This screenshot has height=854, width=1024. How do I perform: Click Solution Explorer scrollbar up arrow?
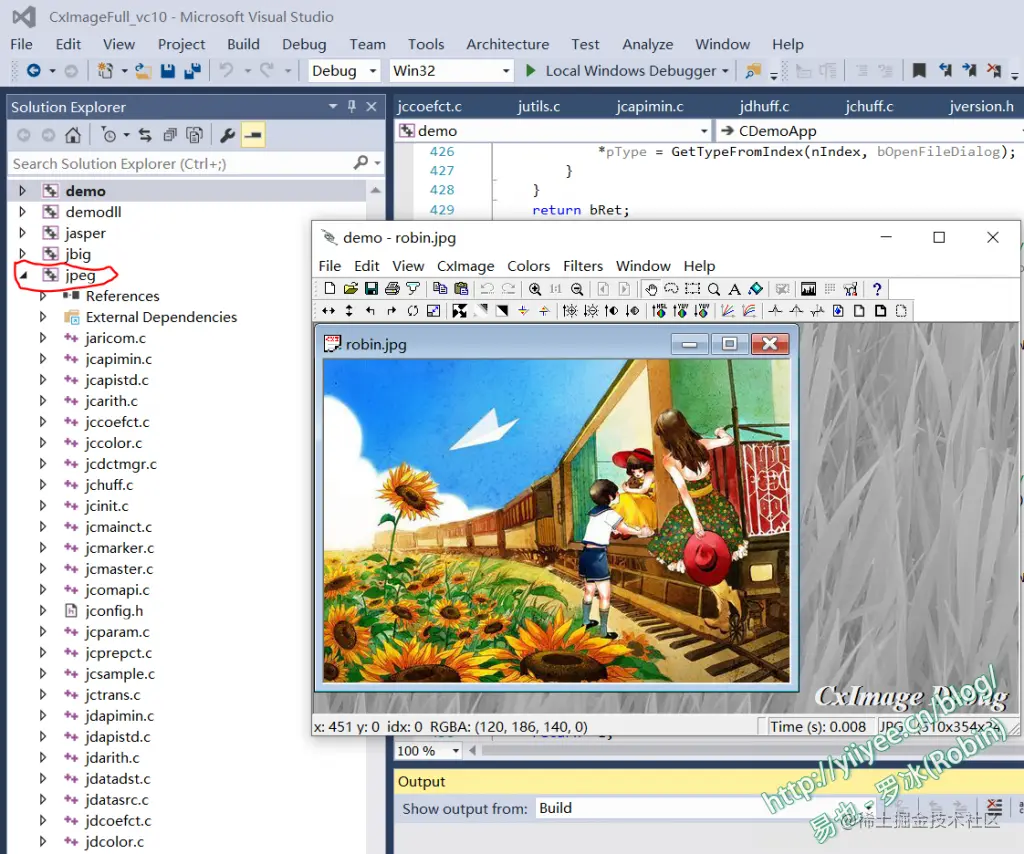click(376, 191)
